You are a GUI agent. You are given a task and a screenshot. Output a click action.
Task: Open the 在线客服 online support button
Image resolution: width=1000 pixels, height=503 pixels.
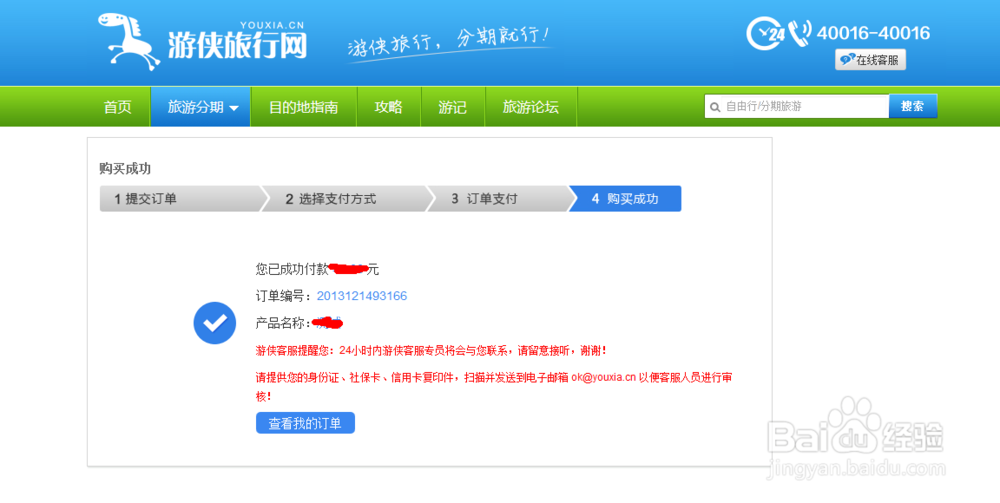pyautogui.click(x=871, y=60)
